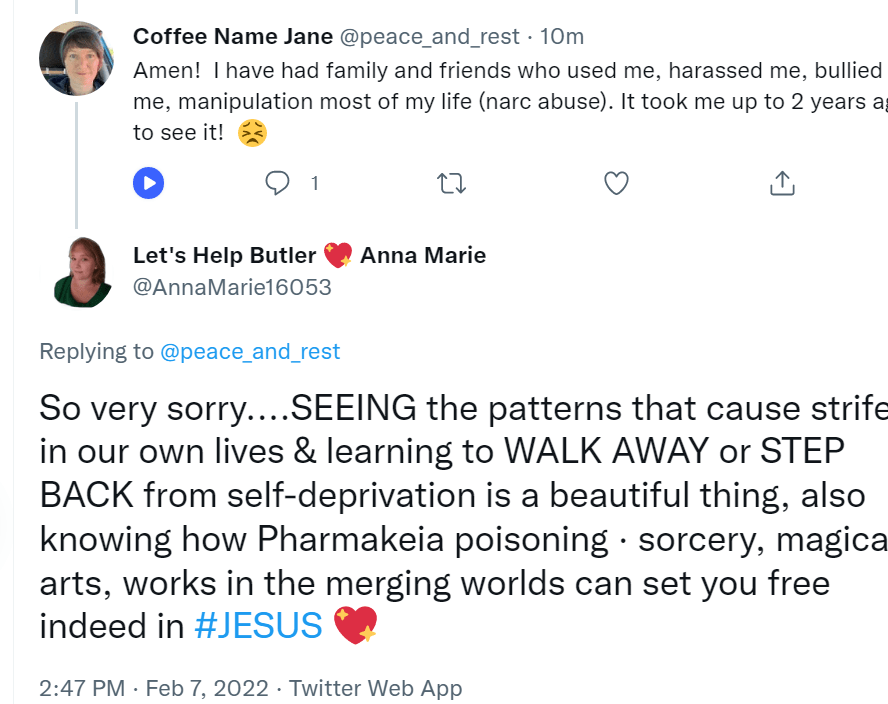Click the persevering face emoji in Jane's tweet
This screenshot has width=888, height=704.
pos(253,133)
